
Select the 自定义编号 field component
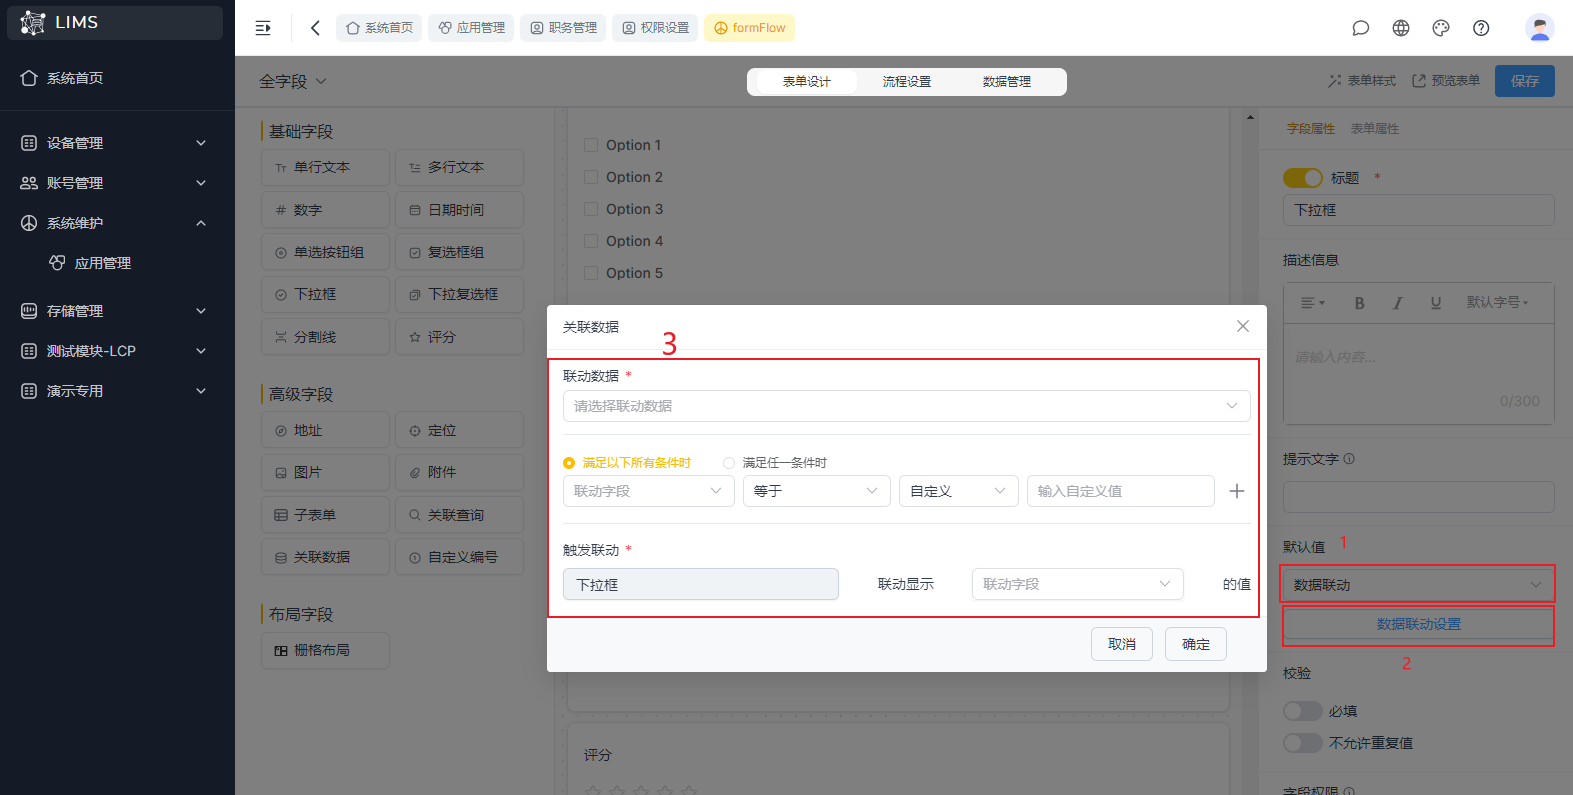point(459,557)
